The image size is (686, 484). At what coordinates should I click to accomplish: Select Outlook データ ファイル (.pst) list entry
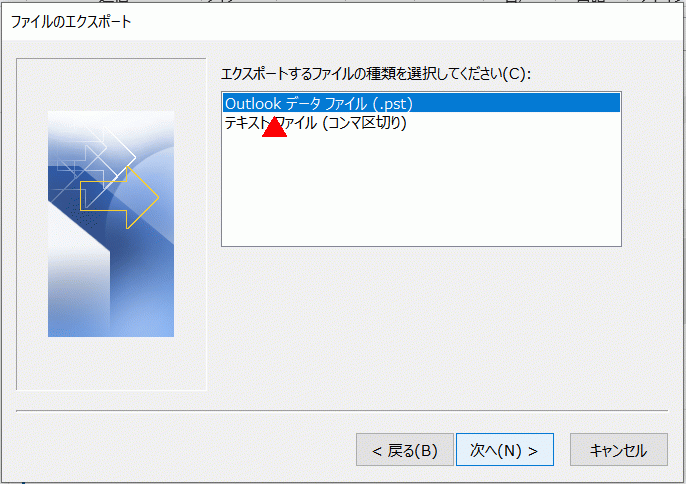coord(421,103)
